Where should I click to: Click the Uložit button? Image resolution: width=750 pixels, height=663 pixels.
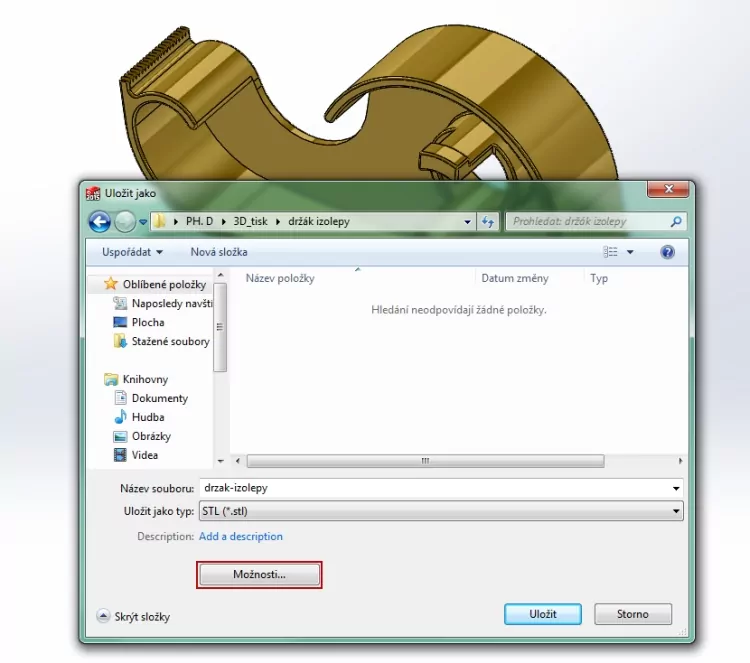click(543, 614)
